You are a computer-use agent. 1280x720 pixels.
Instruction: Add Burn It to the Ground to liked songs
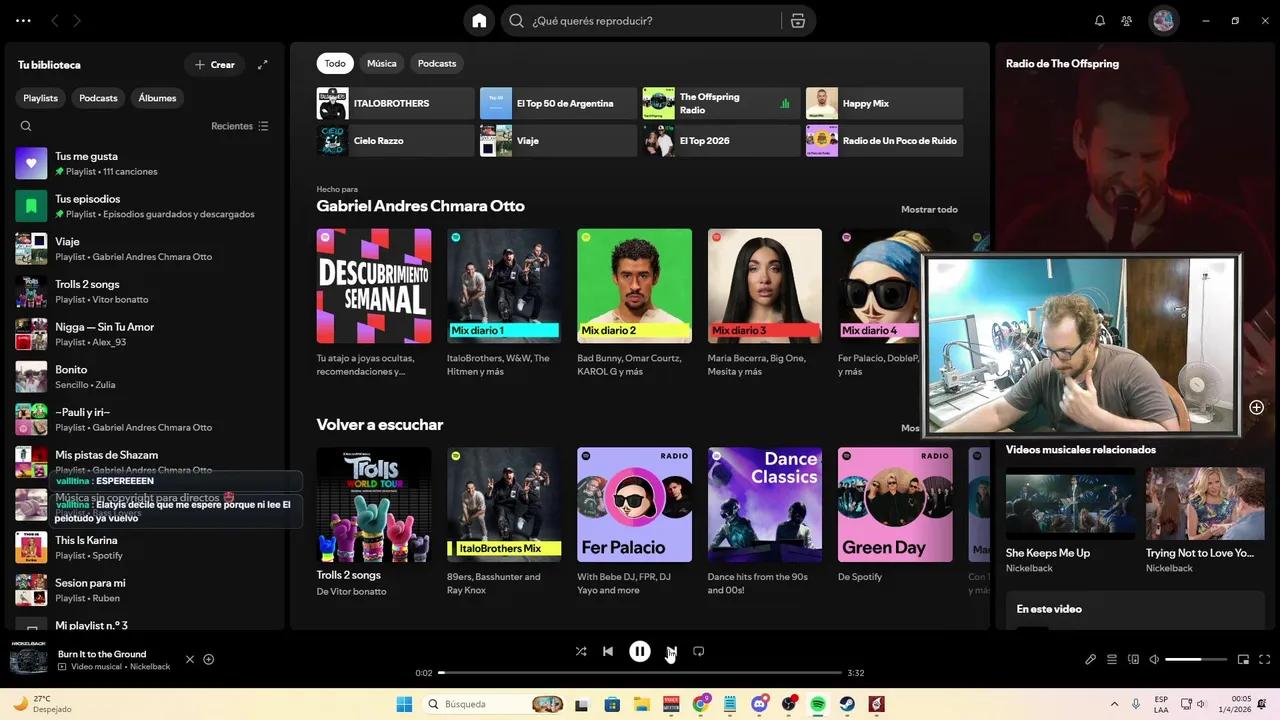[209, 659]
